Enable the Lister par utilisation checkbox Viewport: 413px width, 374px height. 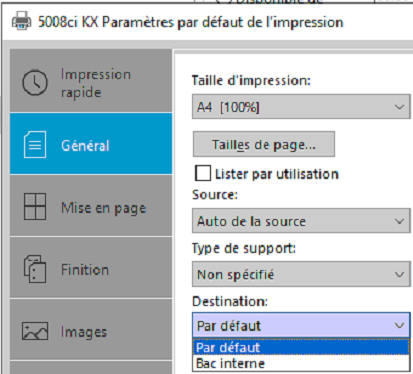203,173
